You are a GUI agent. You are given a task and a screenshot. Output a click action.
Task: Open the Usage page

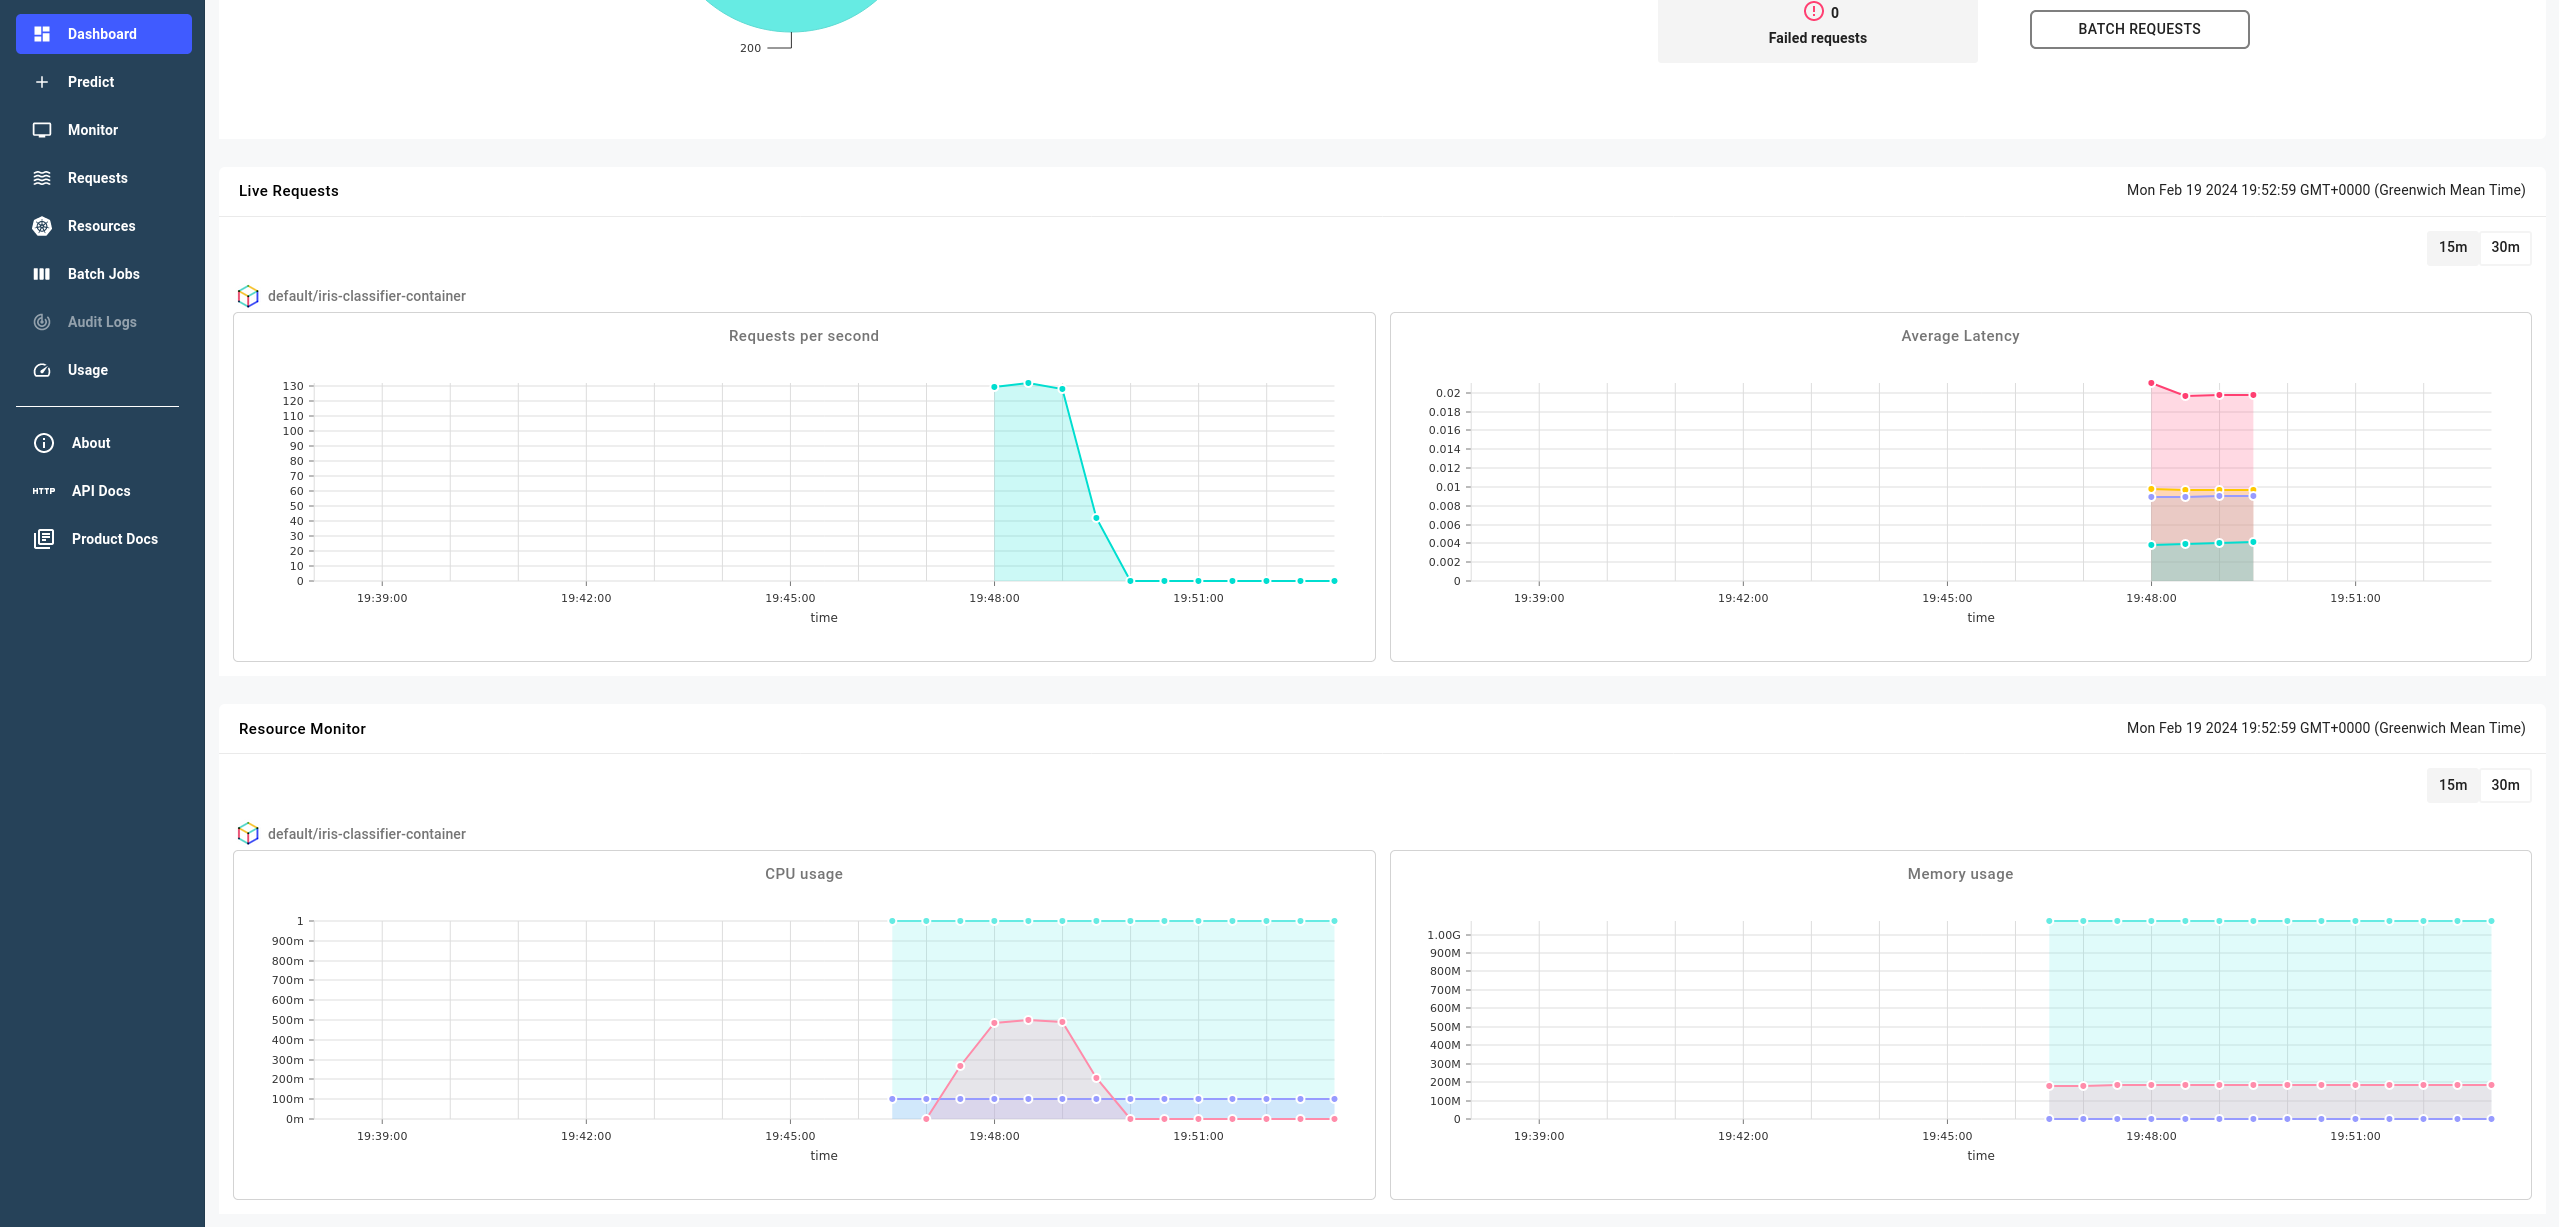[104, 370]
